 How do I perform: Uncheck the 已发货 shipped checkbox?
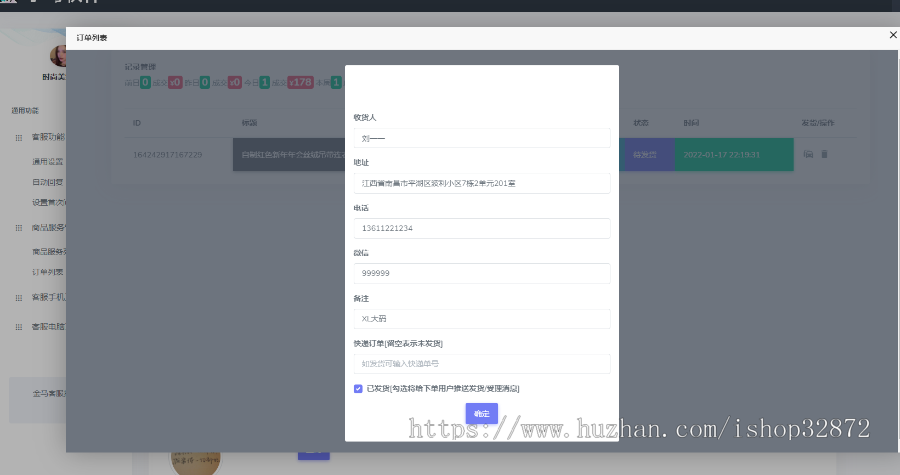pyautogui.click(x=358, y=388)
